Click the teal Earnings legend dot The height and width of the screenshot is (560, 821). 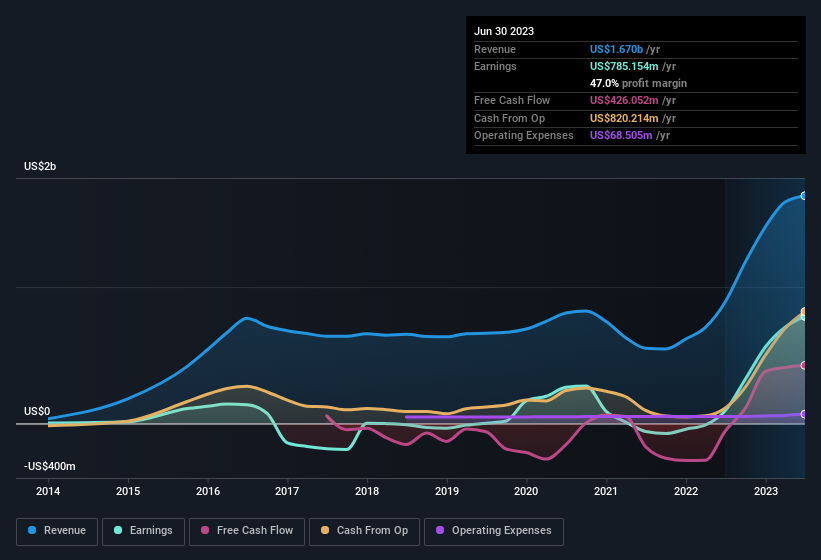pyautogui.click(x=118, y=530)
